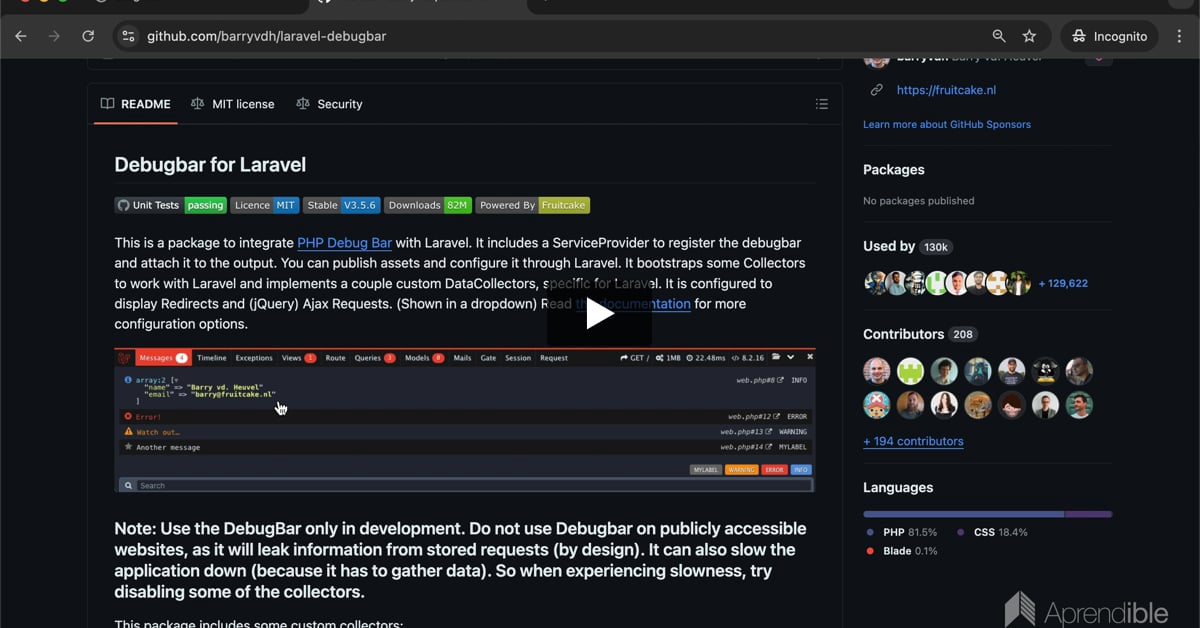Viewport: 1200px width, 628px height.
Task: Click the + 194 contributors link
Action: point(913,441)
